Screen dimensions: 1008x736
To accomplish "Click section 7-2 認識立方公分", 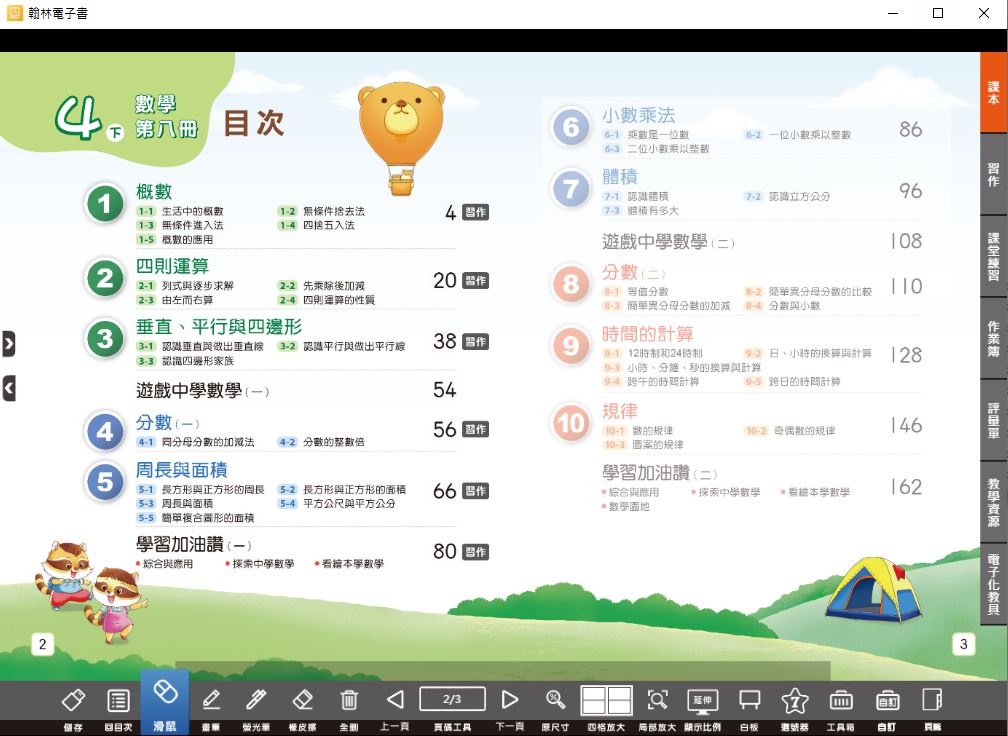I will coord(787,196).
